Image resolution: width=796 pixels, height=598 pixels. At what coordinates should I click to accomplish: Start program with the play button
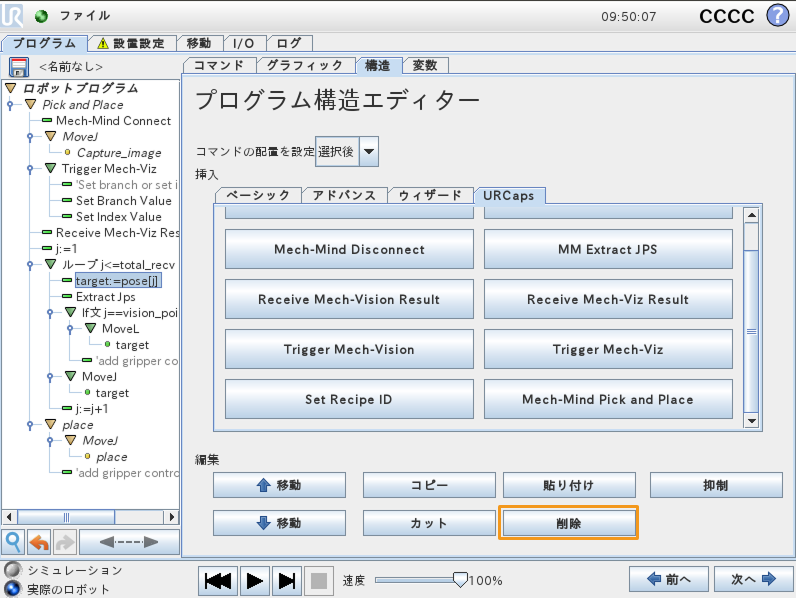point(254,581)
